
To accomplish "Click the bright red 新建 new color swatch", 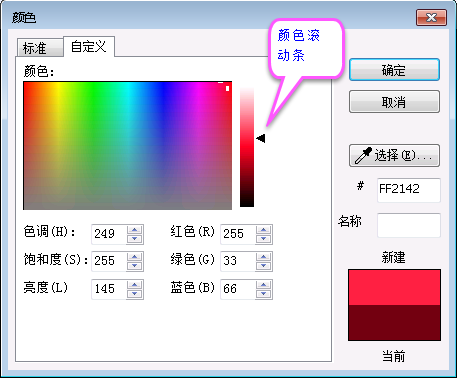I will pos(394,287).
